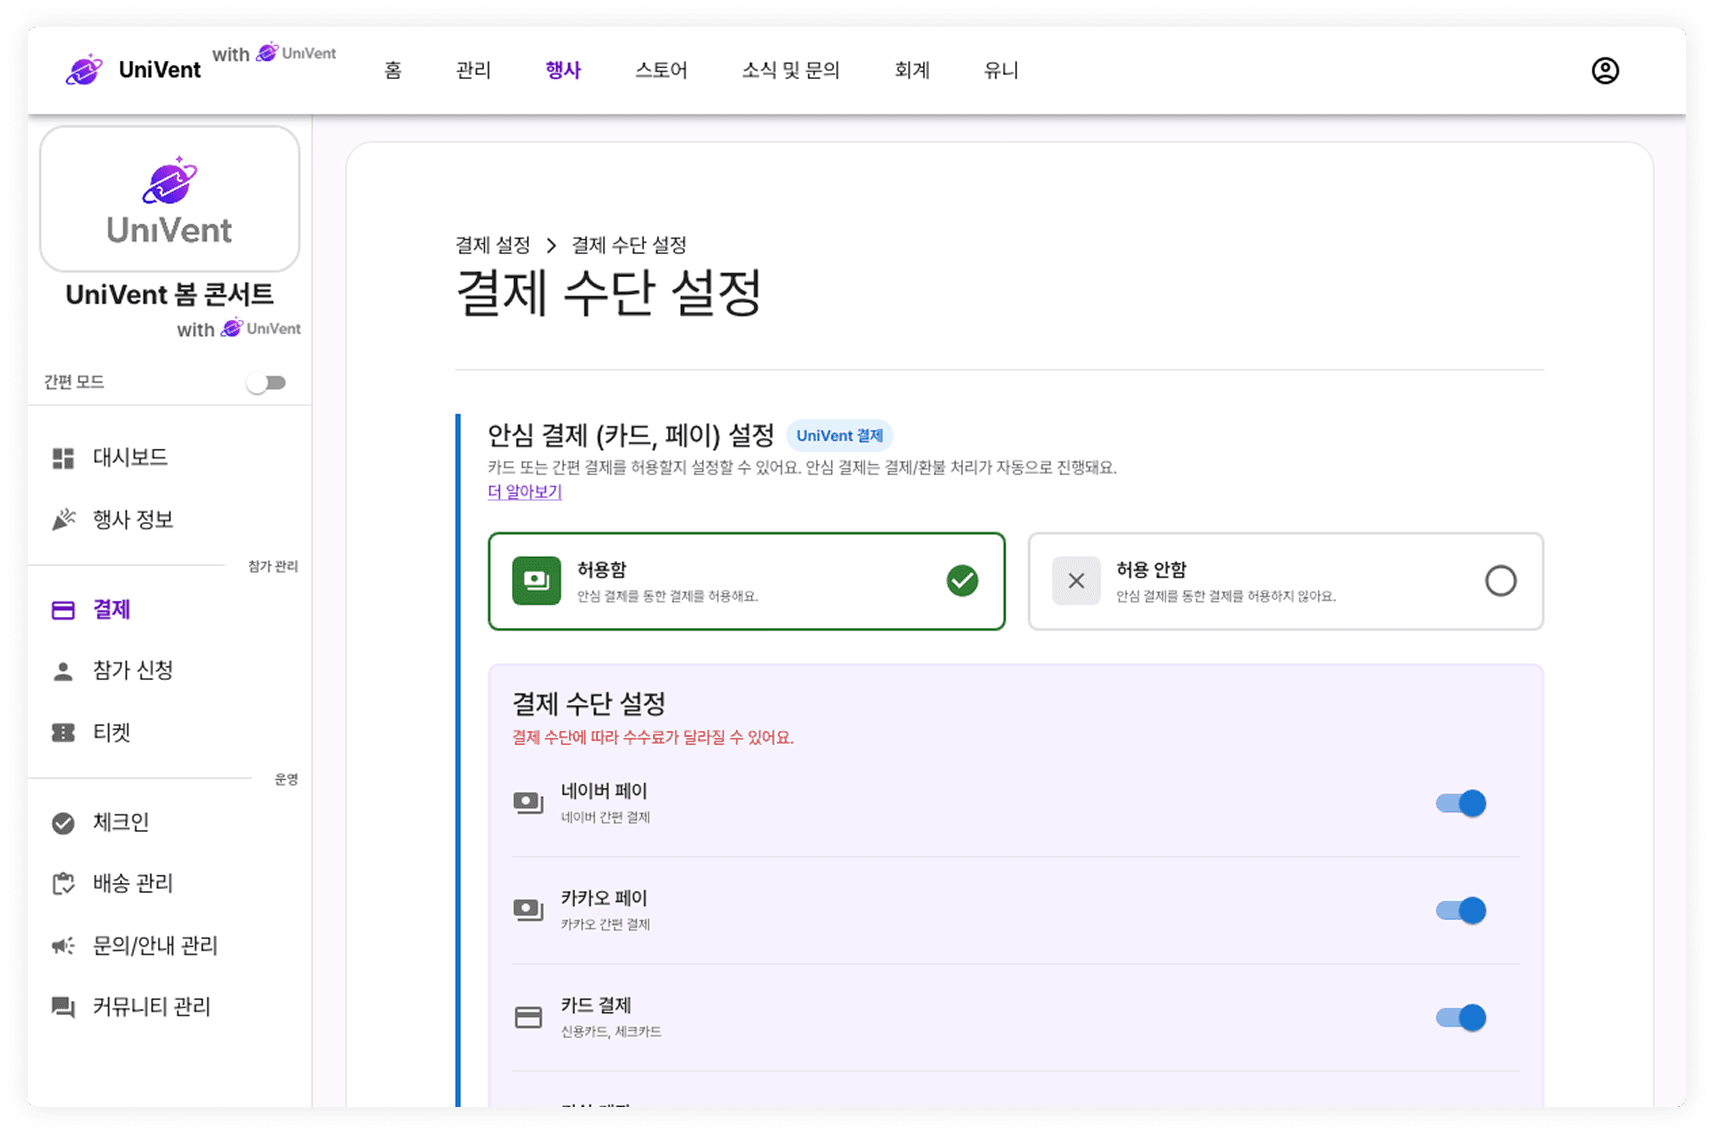Screen dimensions: 1713x1134
Task: Disable the 카카오 페이 toggle
Action: point(1461,910)
